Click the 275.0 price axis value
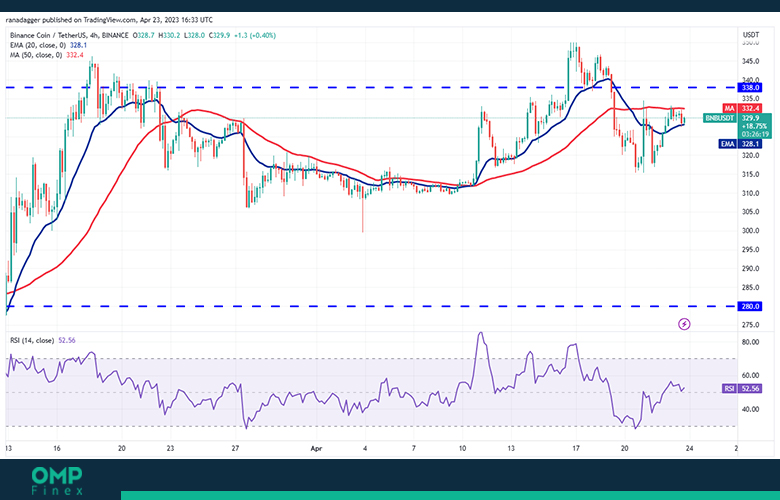 [751, 325]
